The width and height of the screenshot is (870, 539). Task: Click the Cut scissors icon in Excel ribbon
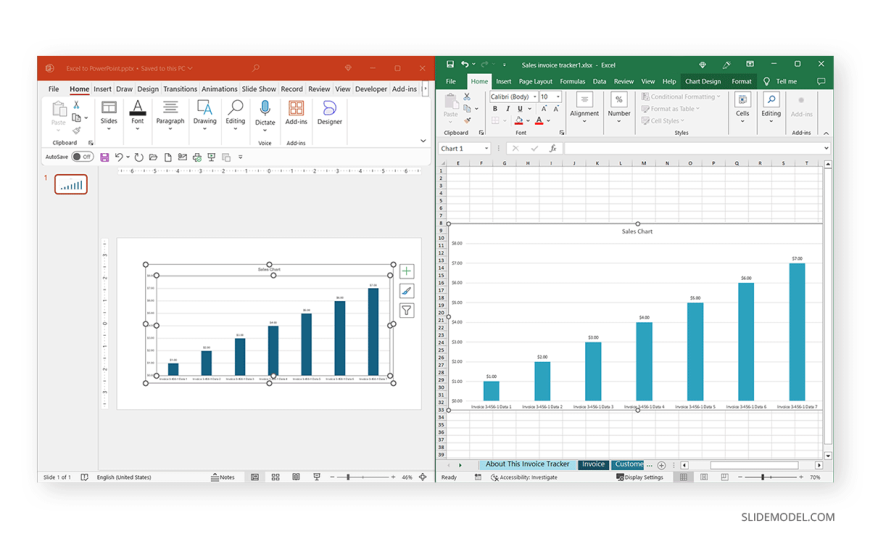467,97
